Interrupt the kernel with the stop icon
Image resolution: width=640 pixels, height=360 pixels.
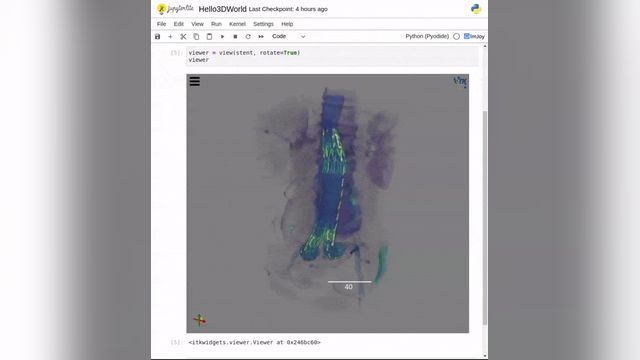point(235,36)
